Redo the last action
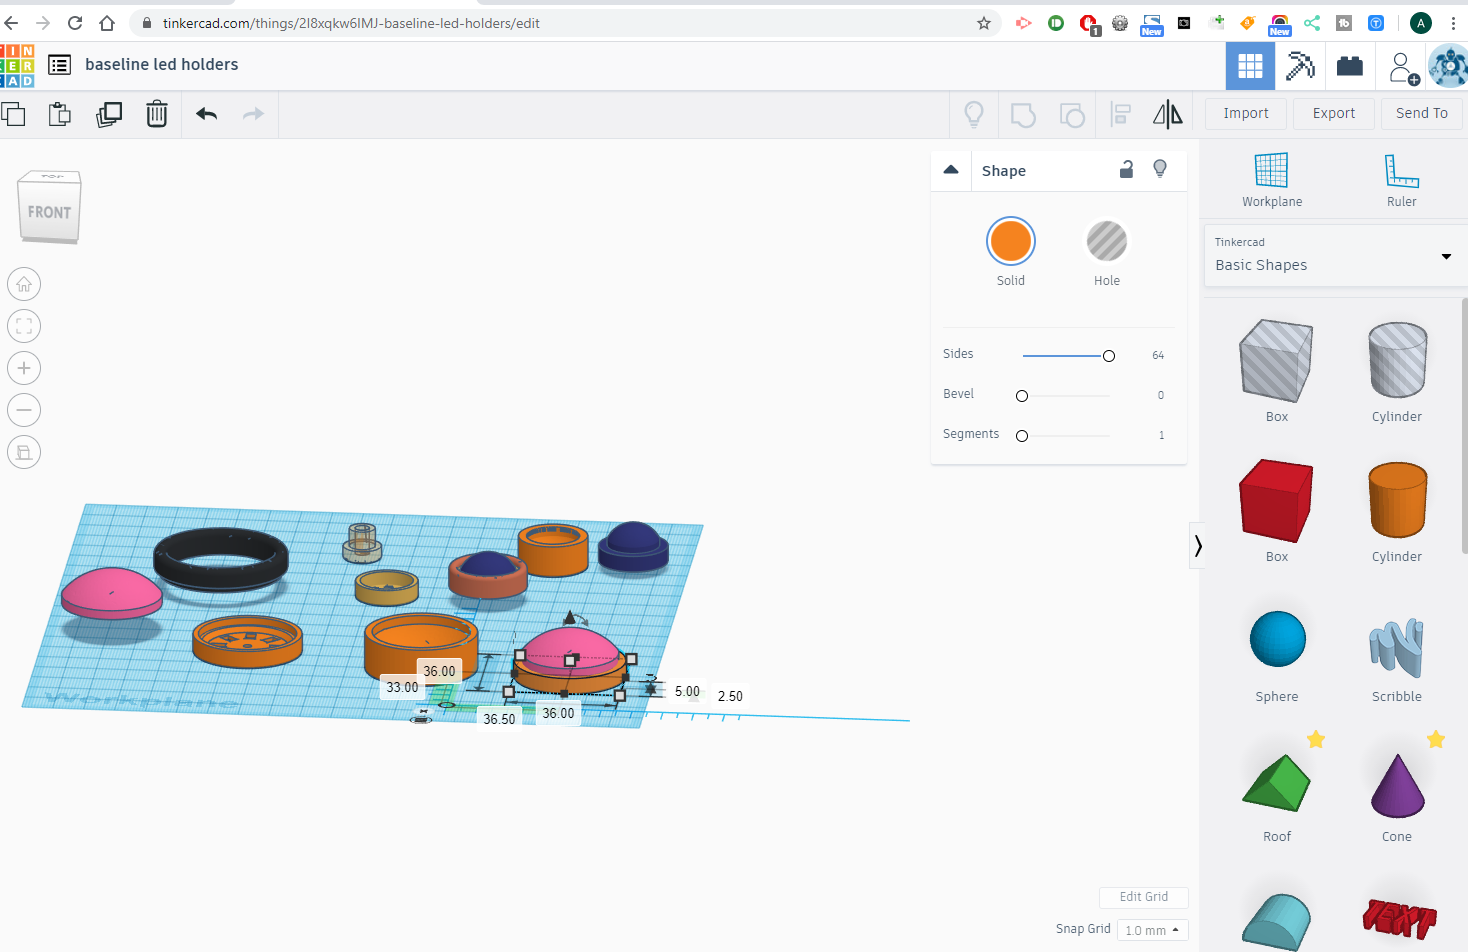Screen dimensions: 1468x952 coord(253,114)
